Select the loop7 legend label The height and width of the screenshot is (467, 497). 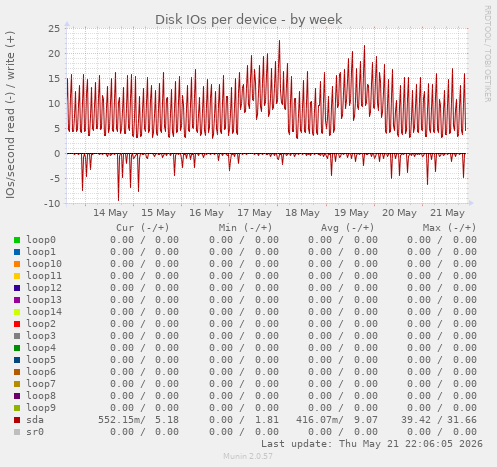click(x=41, y=384)
